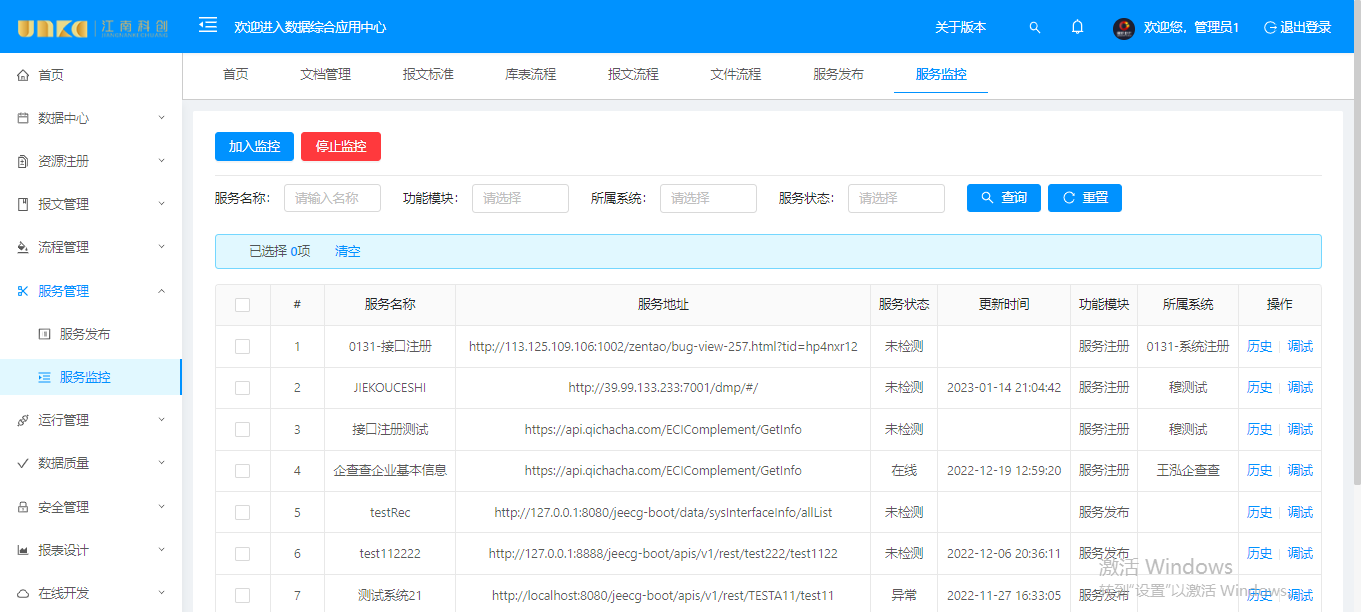Switch to the 文档管理 tab

pyautogui.click(x=325, y=74)
